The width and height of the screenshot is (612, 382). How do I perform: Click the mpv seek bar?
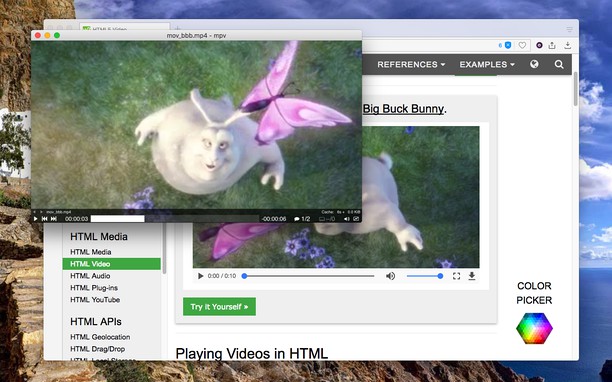(174, 219)
